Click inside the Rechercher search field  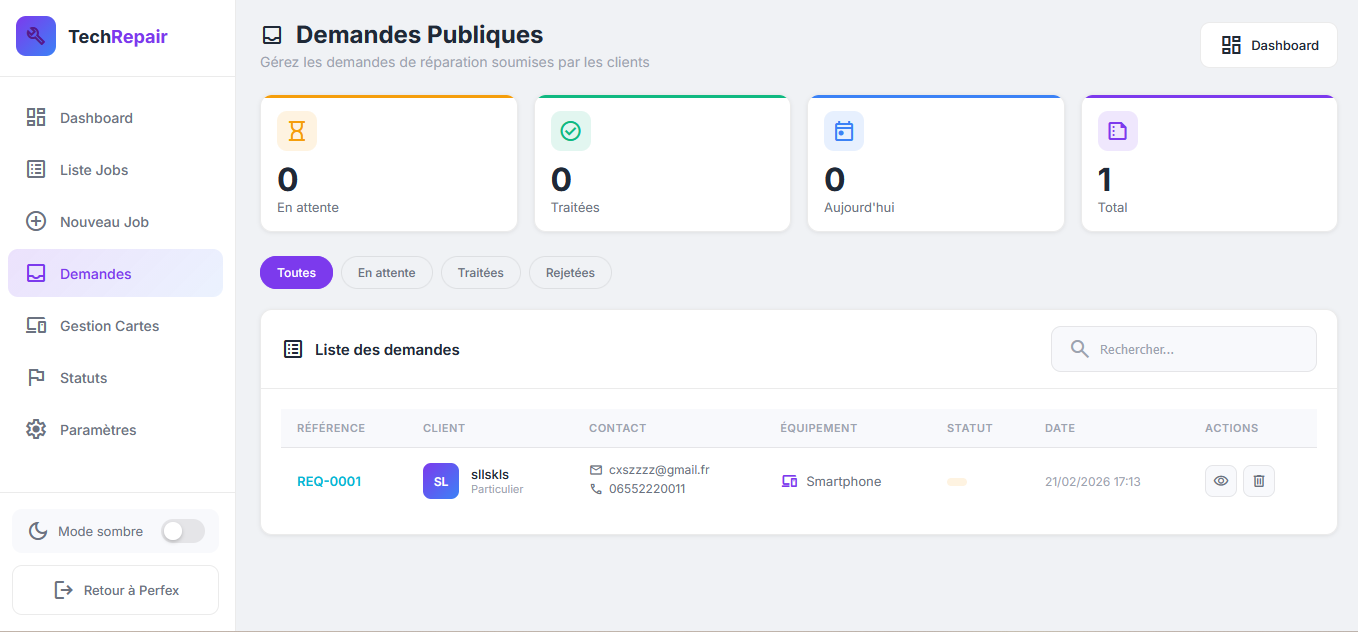click(x=1183, y=349)
